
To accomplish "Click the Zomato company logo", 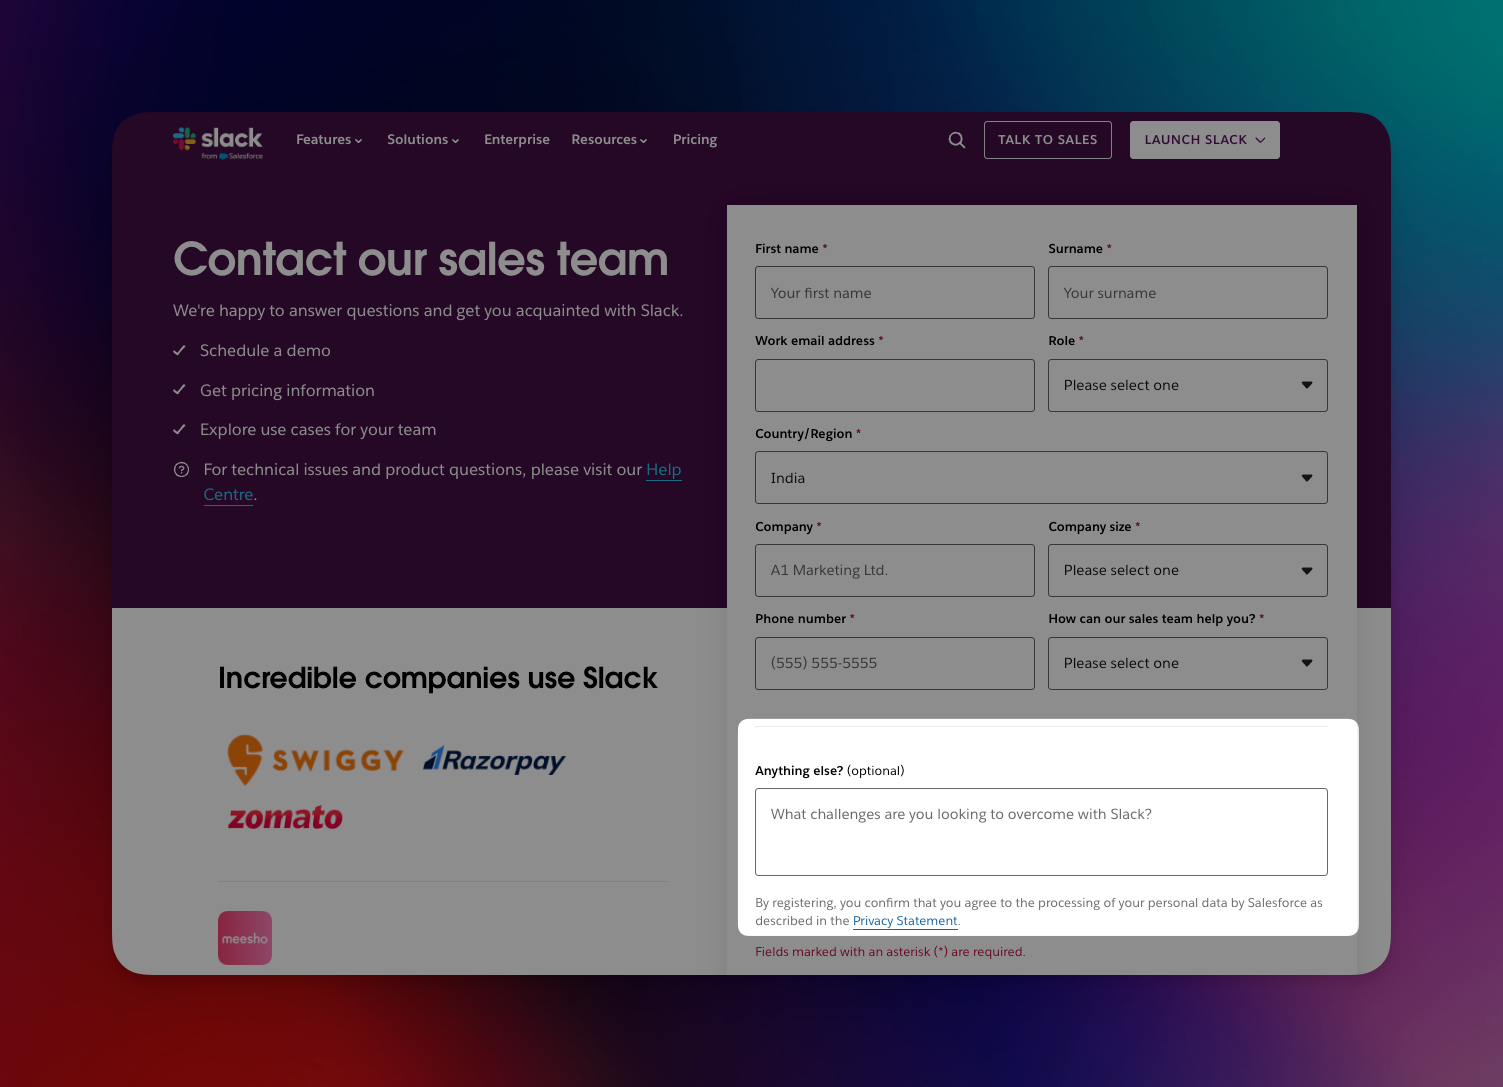I will (285, 817).
